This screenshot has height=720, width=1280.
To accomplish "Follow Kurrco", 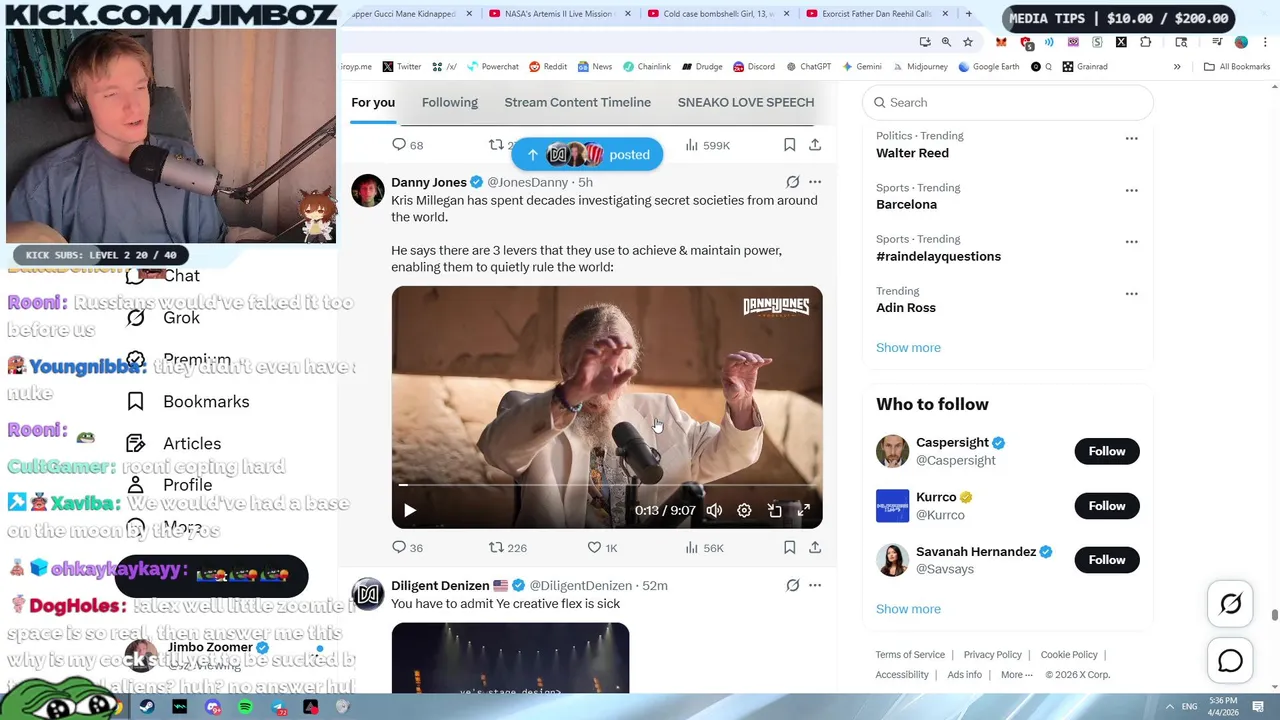I will (x=1107, y=506).
